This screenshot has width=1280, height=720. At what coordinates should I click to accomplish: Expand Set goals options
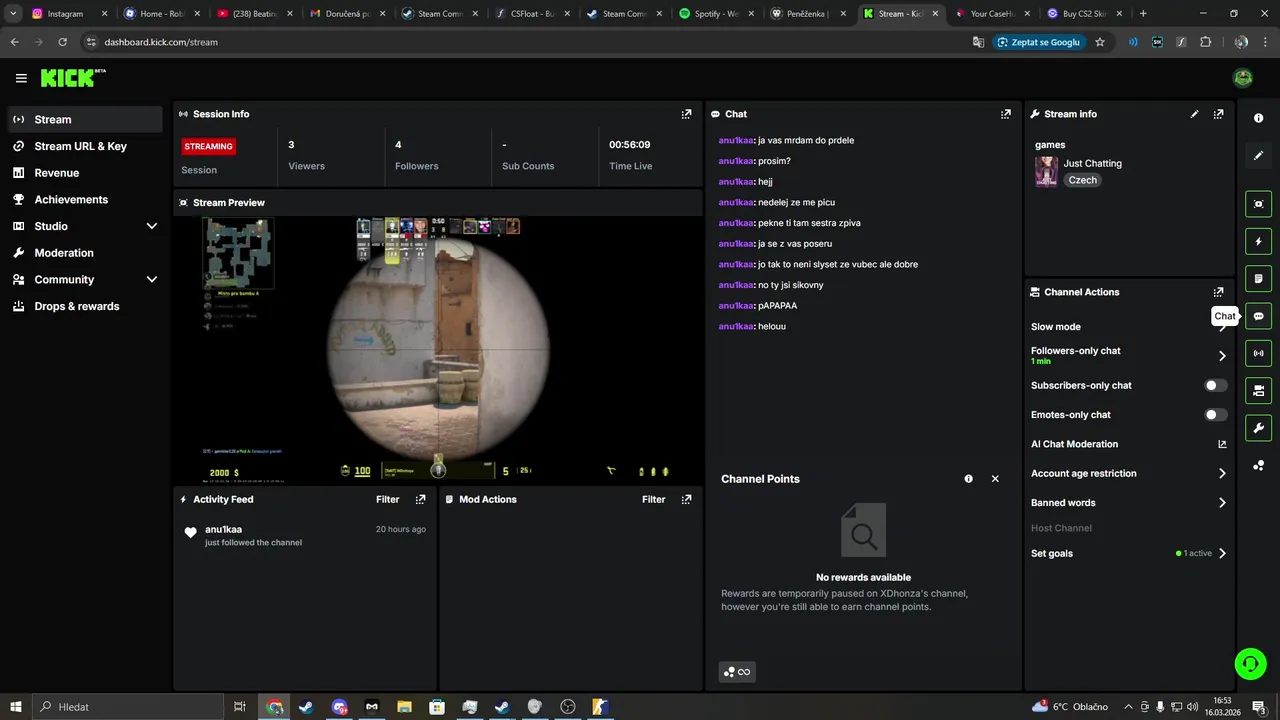click(x=1222, y=553)
